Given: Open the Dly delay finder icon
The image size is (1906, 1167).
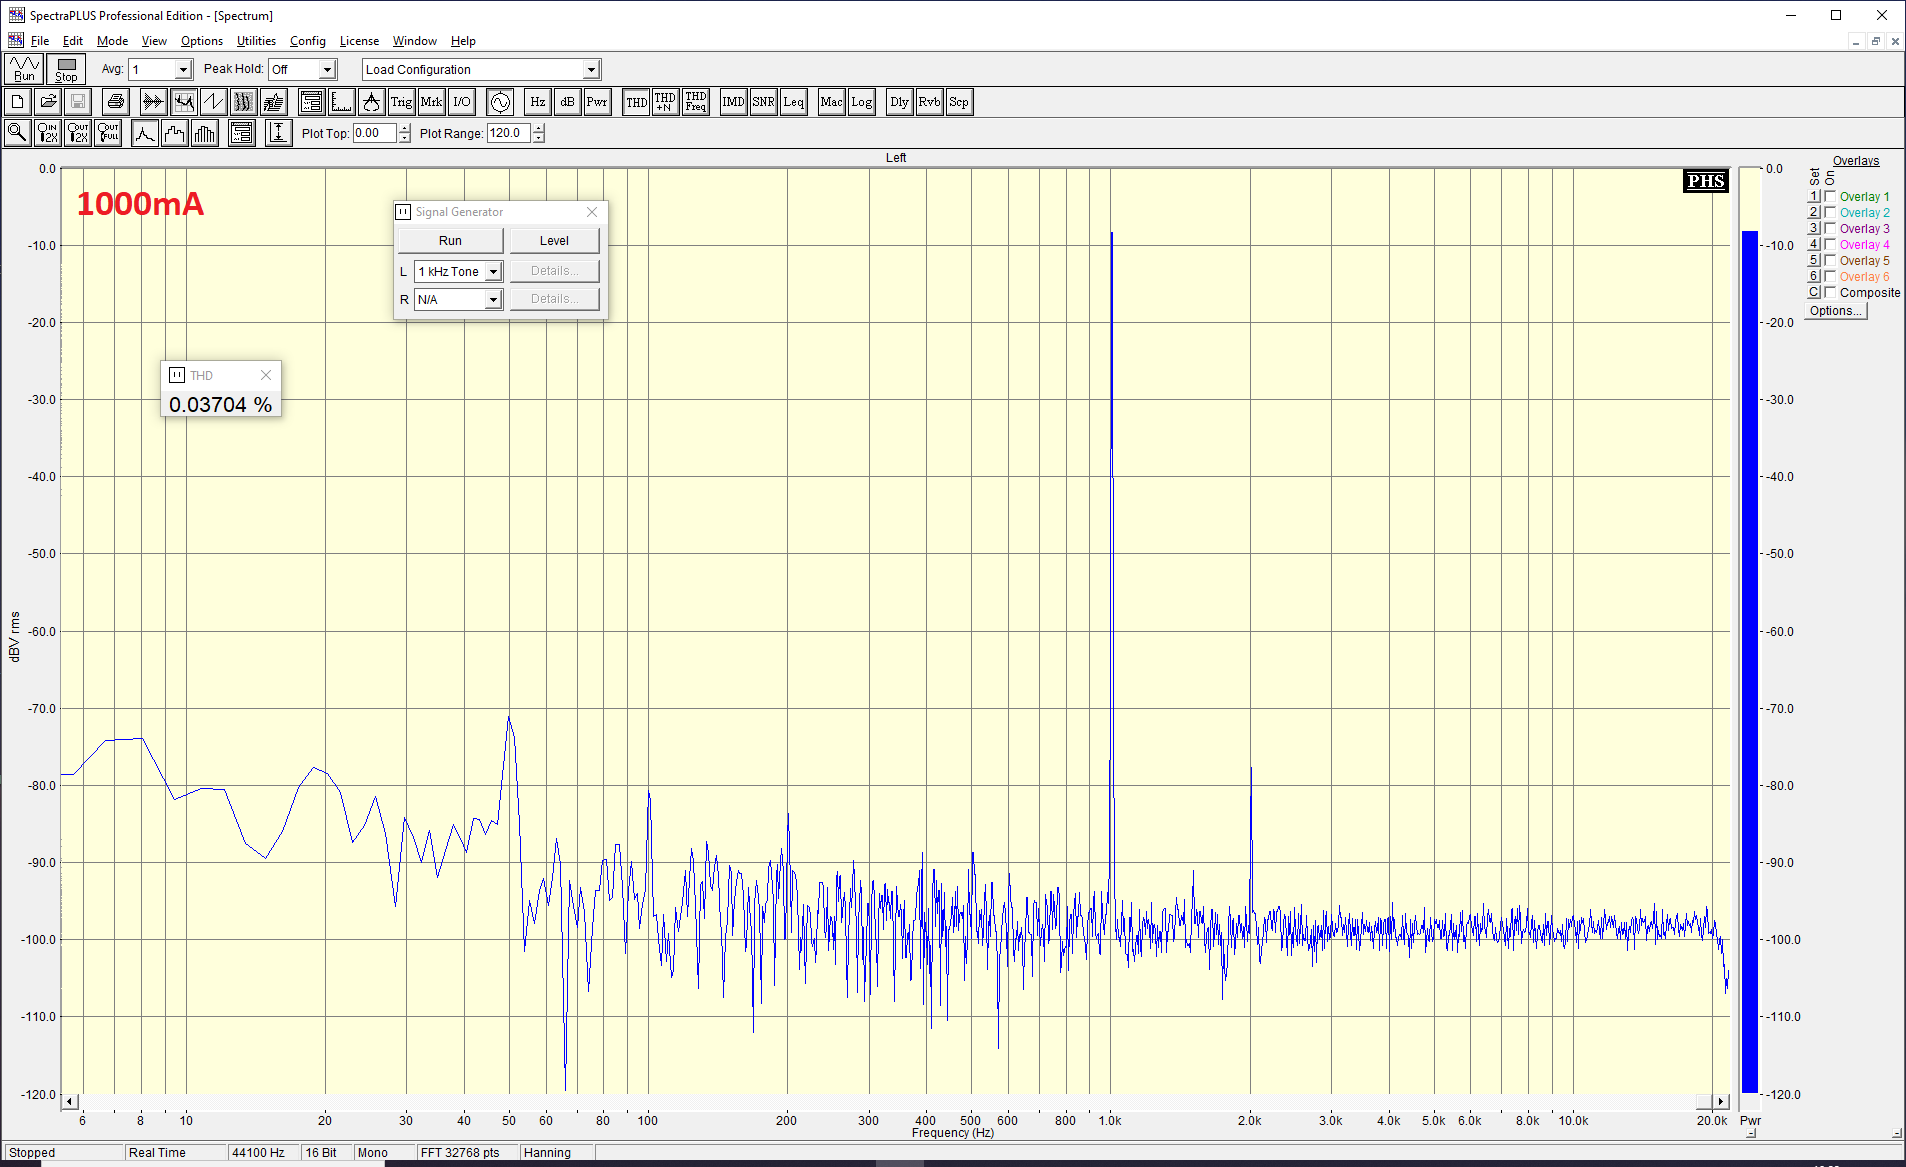Looking at the screenshot, I should [x=900, y=102].
